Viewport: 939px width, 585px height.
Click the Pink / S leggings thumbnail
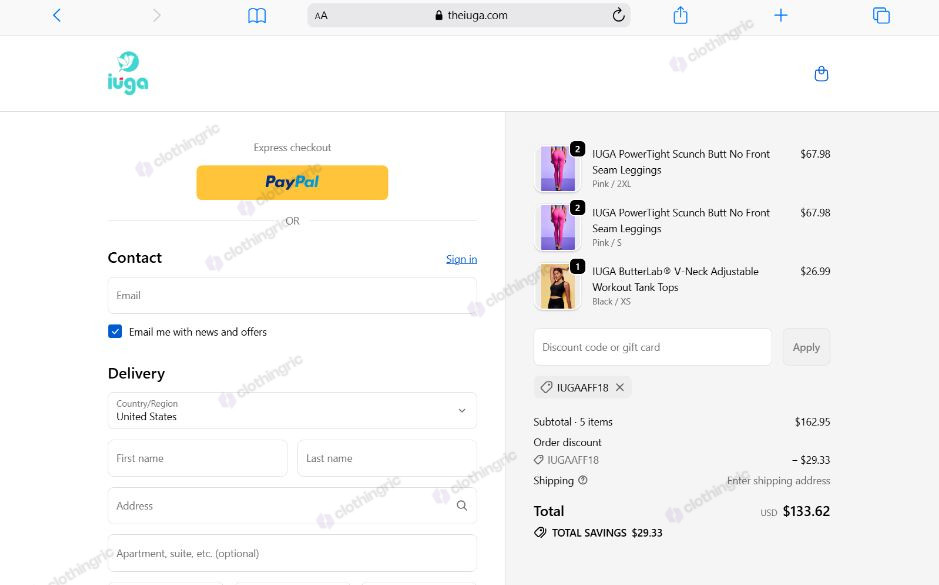click(x=558, y=228)
